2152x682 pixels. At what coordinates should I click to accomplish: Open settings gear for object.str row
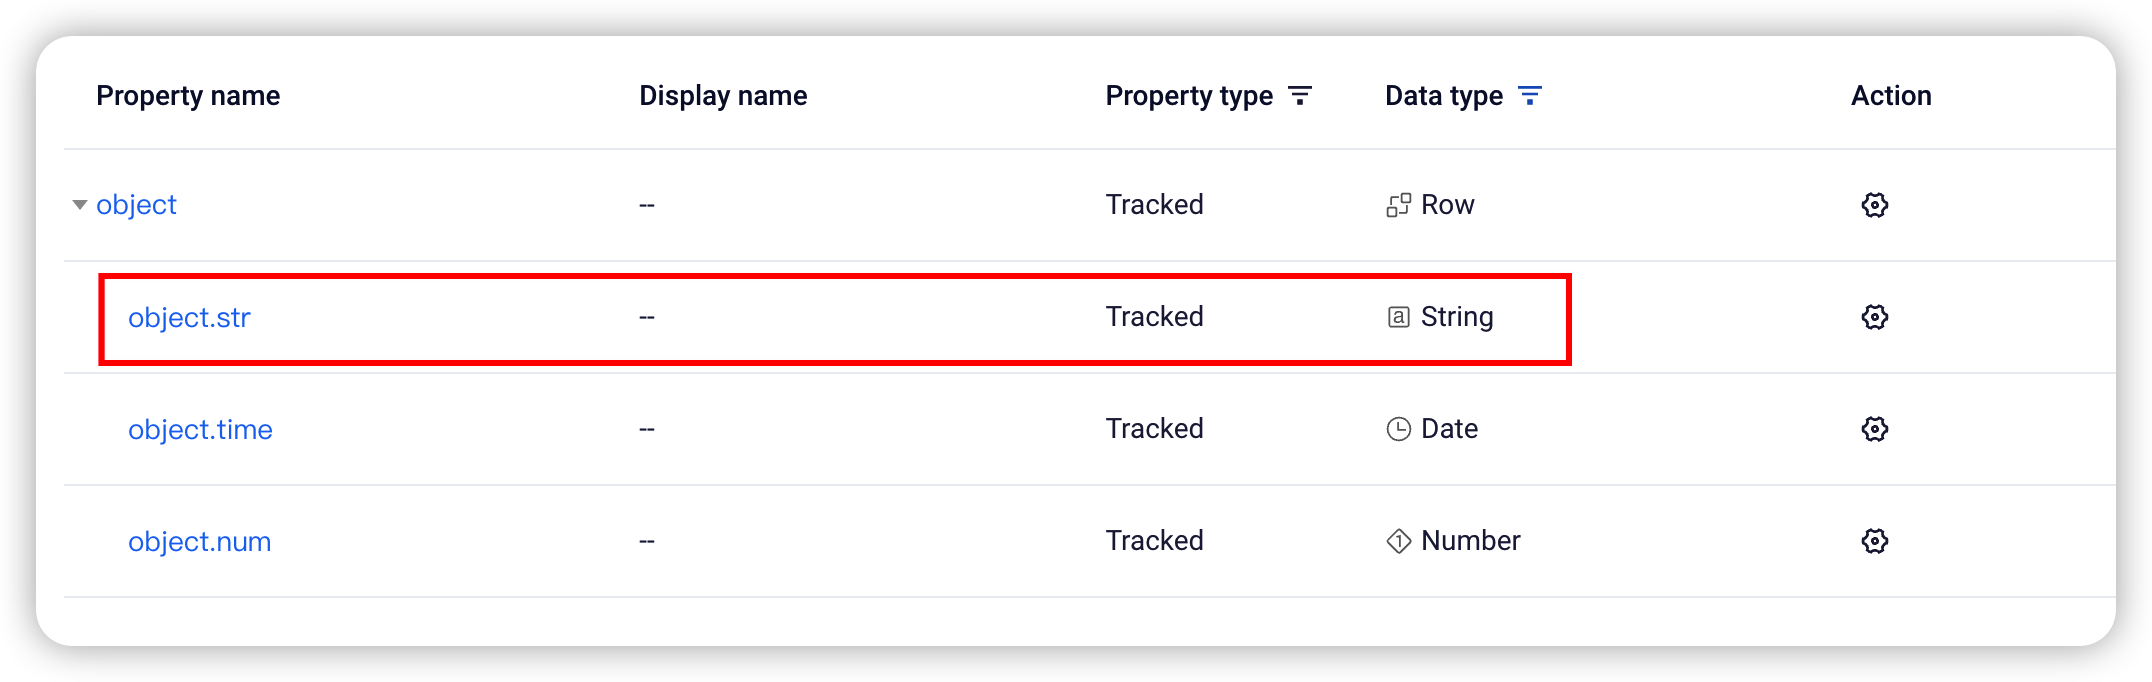1874,317
